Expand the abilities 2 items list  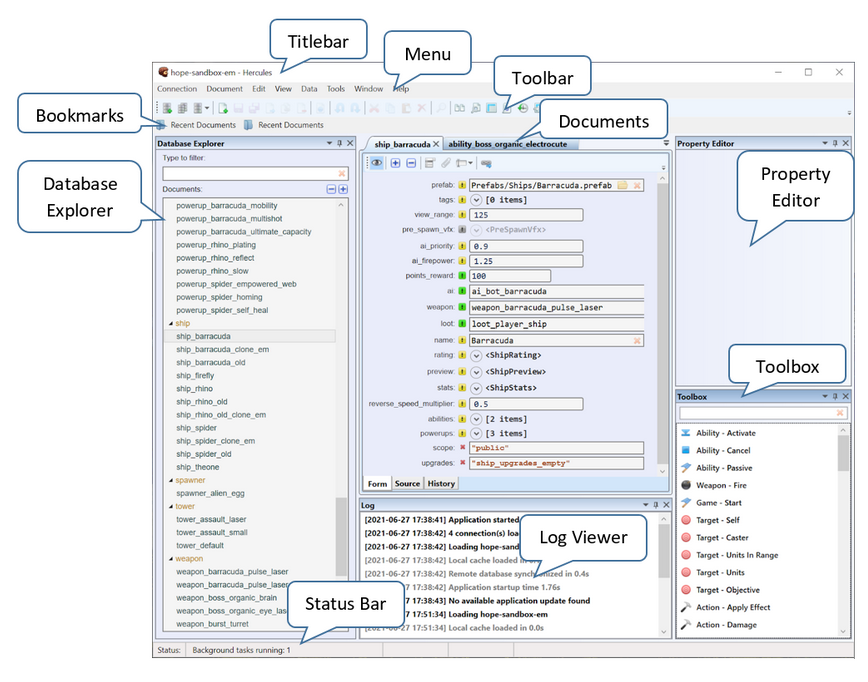tap(476, 418)
